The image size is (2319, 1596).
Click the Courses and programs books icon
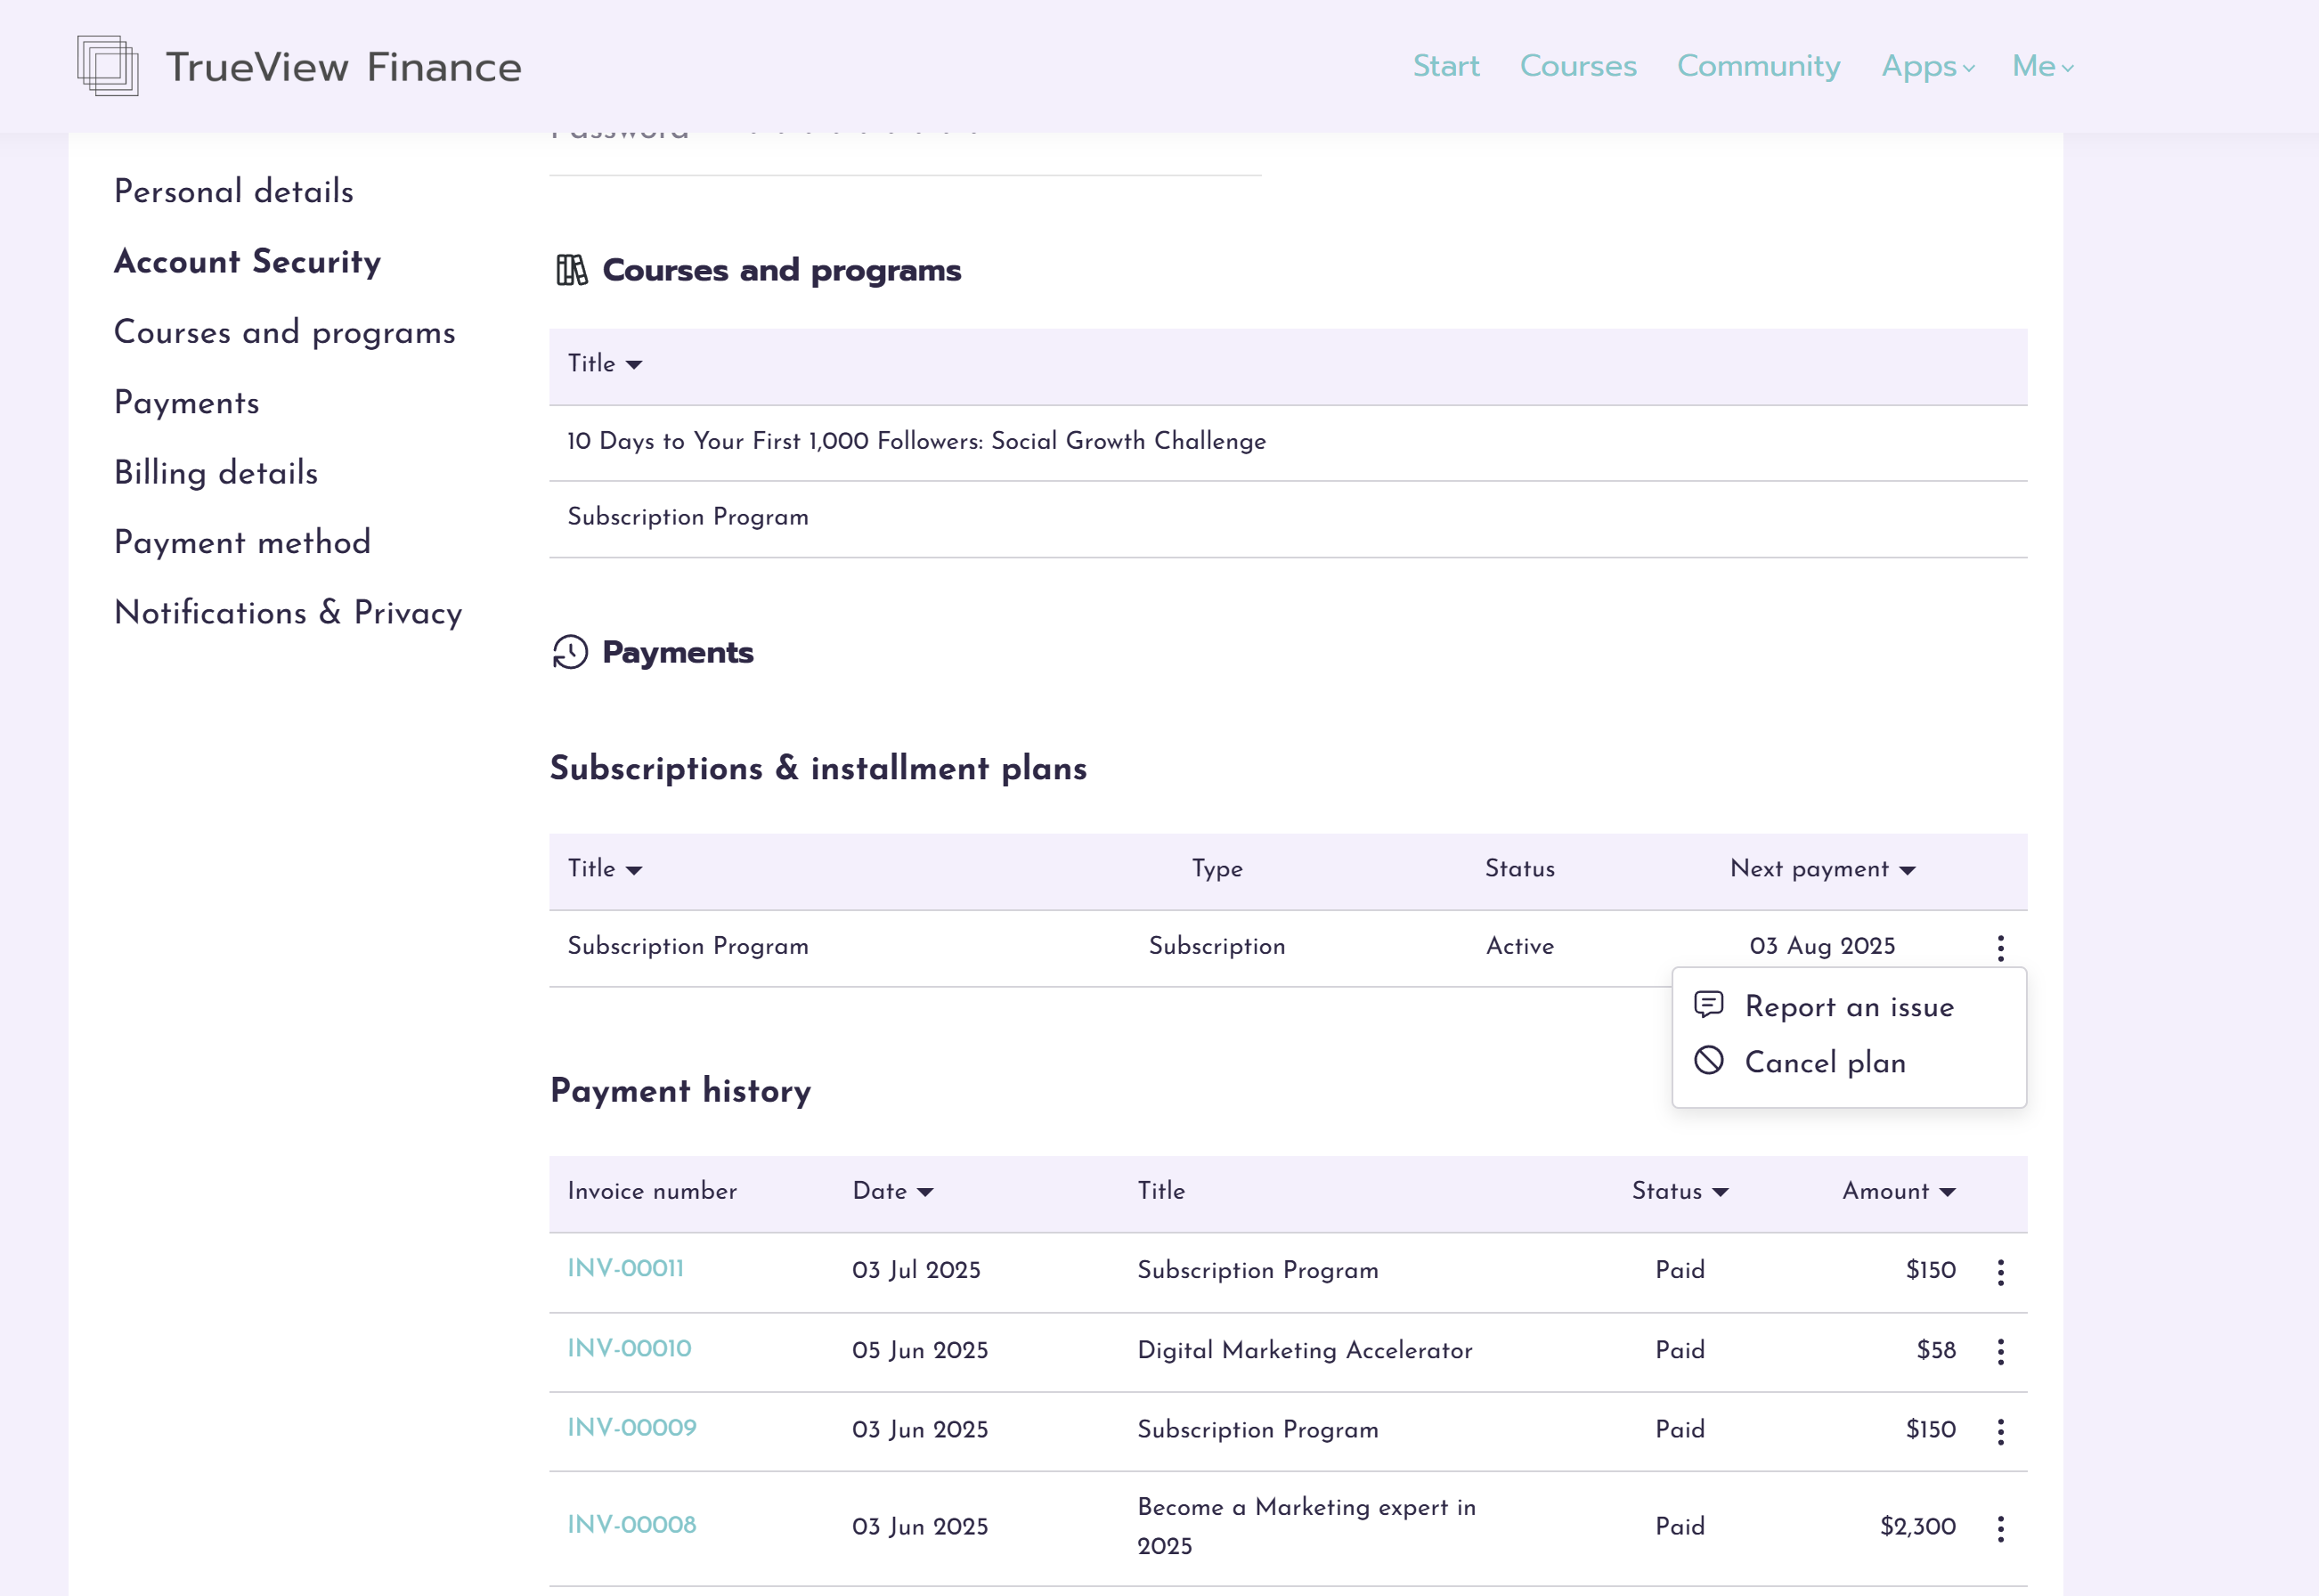pyautogui.click(x=571, y=270)
